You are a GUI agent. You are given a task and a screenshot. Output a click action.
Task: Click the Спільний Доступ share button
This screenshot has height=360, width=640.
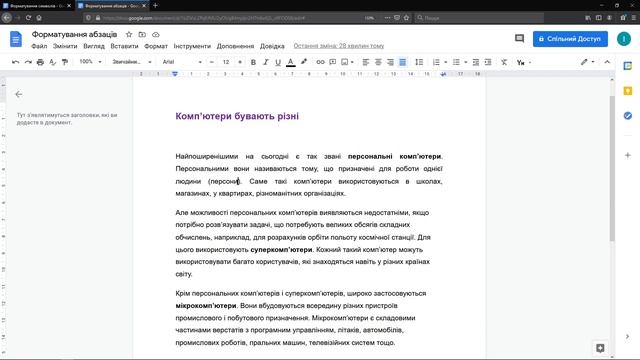[570, 39]
